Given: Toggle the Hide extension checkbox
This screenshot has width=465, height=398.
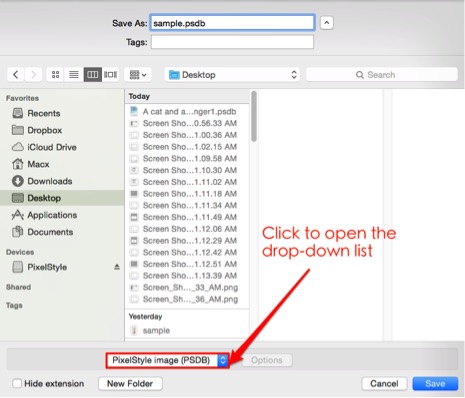Looking at the screenshot, I should pyautogui.click(x=17, y=383).
